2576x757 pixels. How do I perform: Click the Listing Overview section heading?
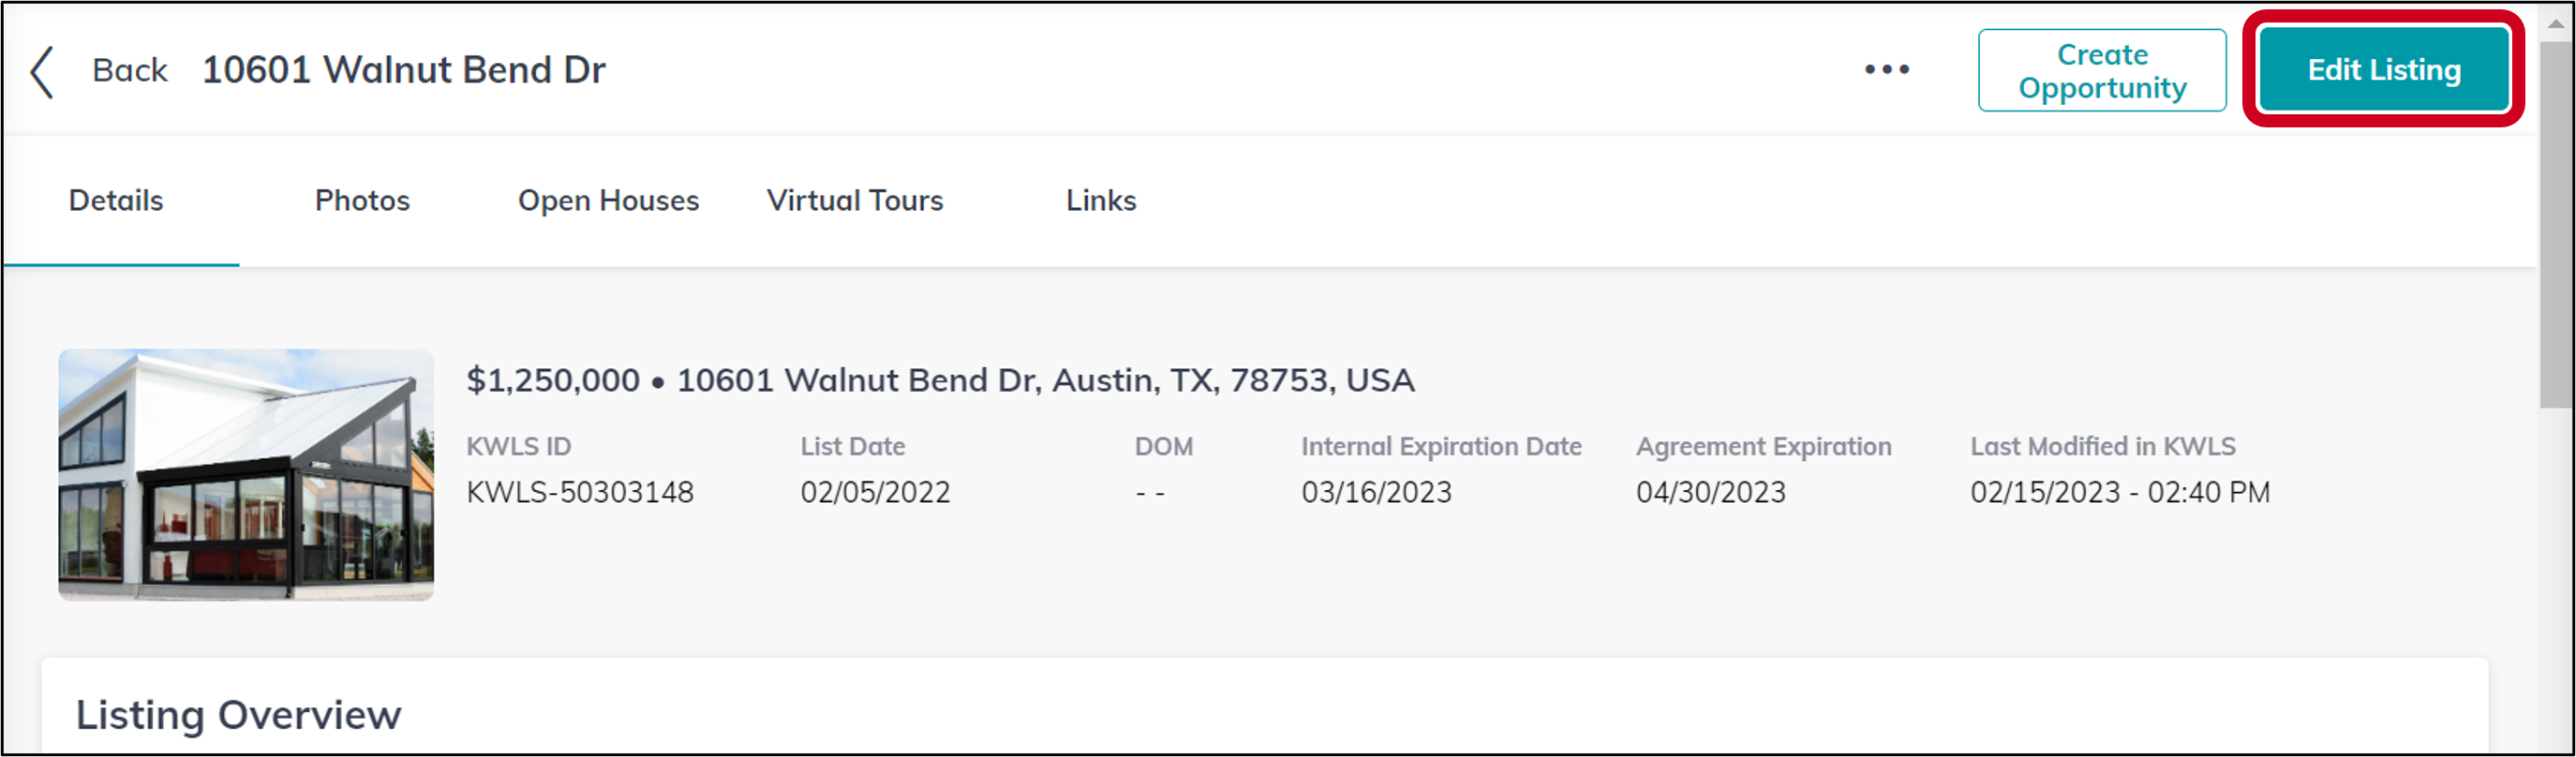coord(239,715)
